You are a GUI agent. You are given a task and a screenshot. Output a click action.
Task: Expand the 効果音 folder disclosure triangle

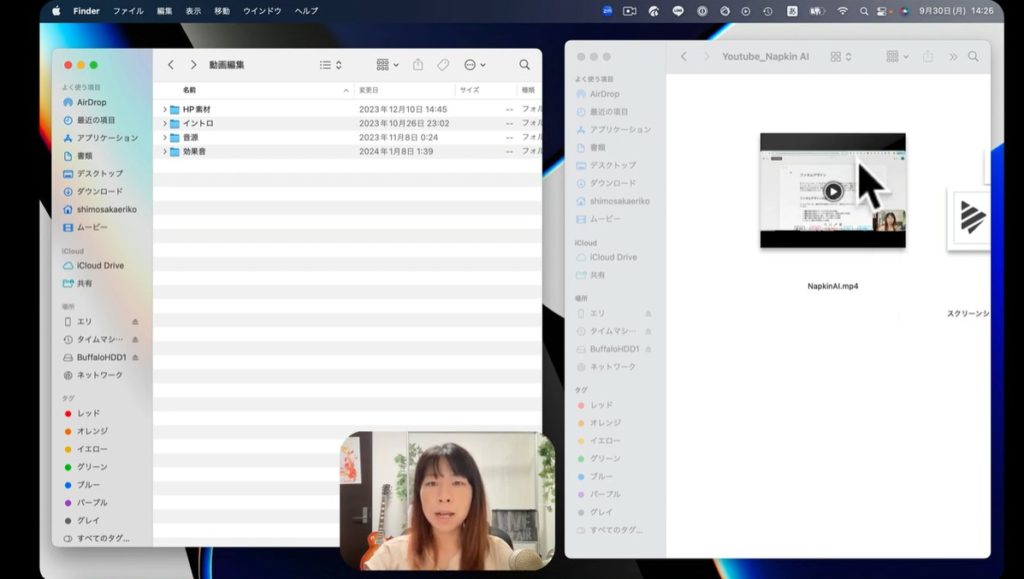tap(164, 151)
